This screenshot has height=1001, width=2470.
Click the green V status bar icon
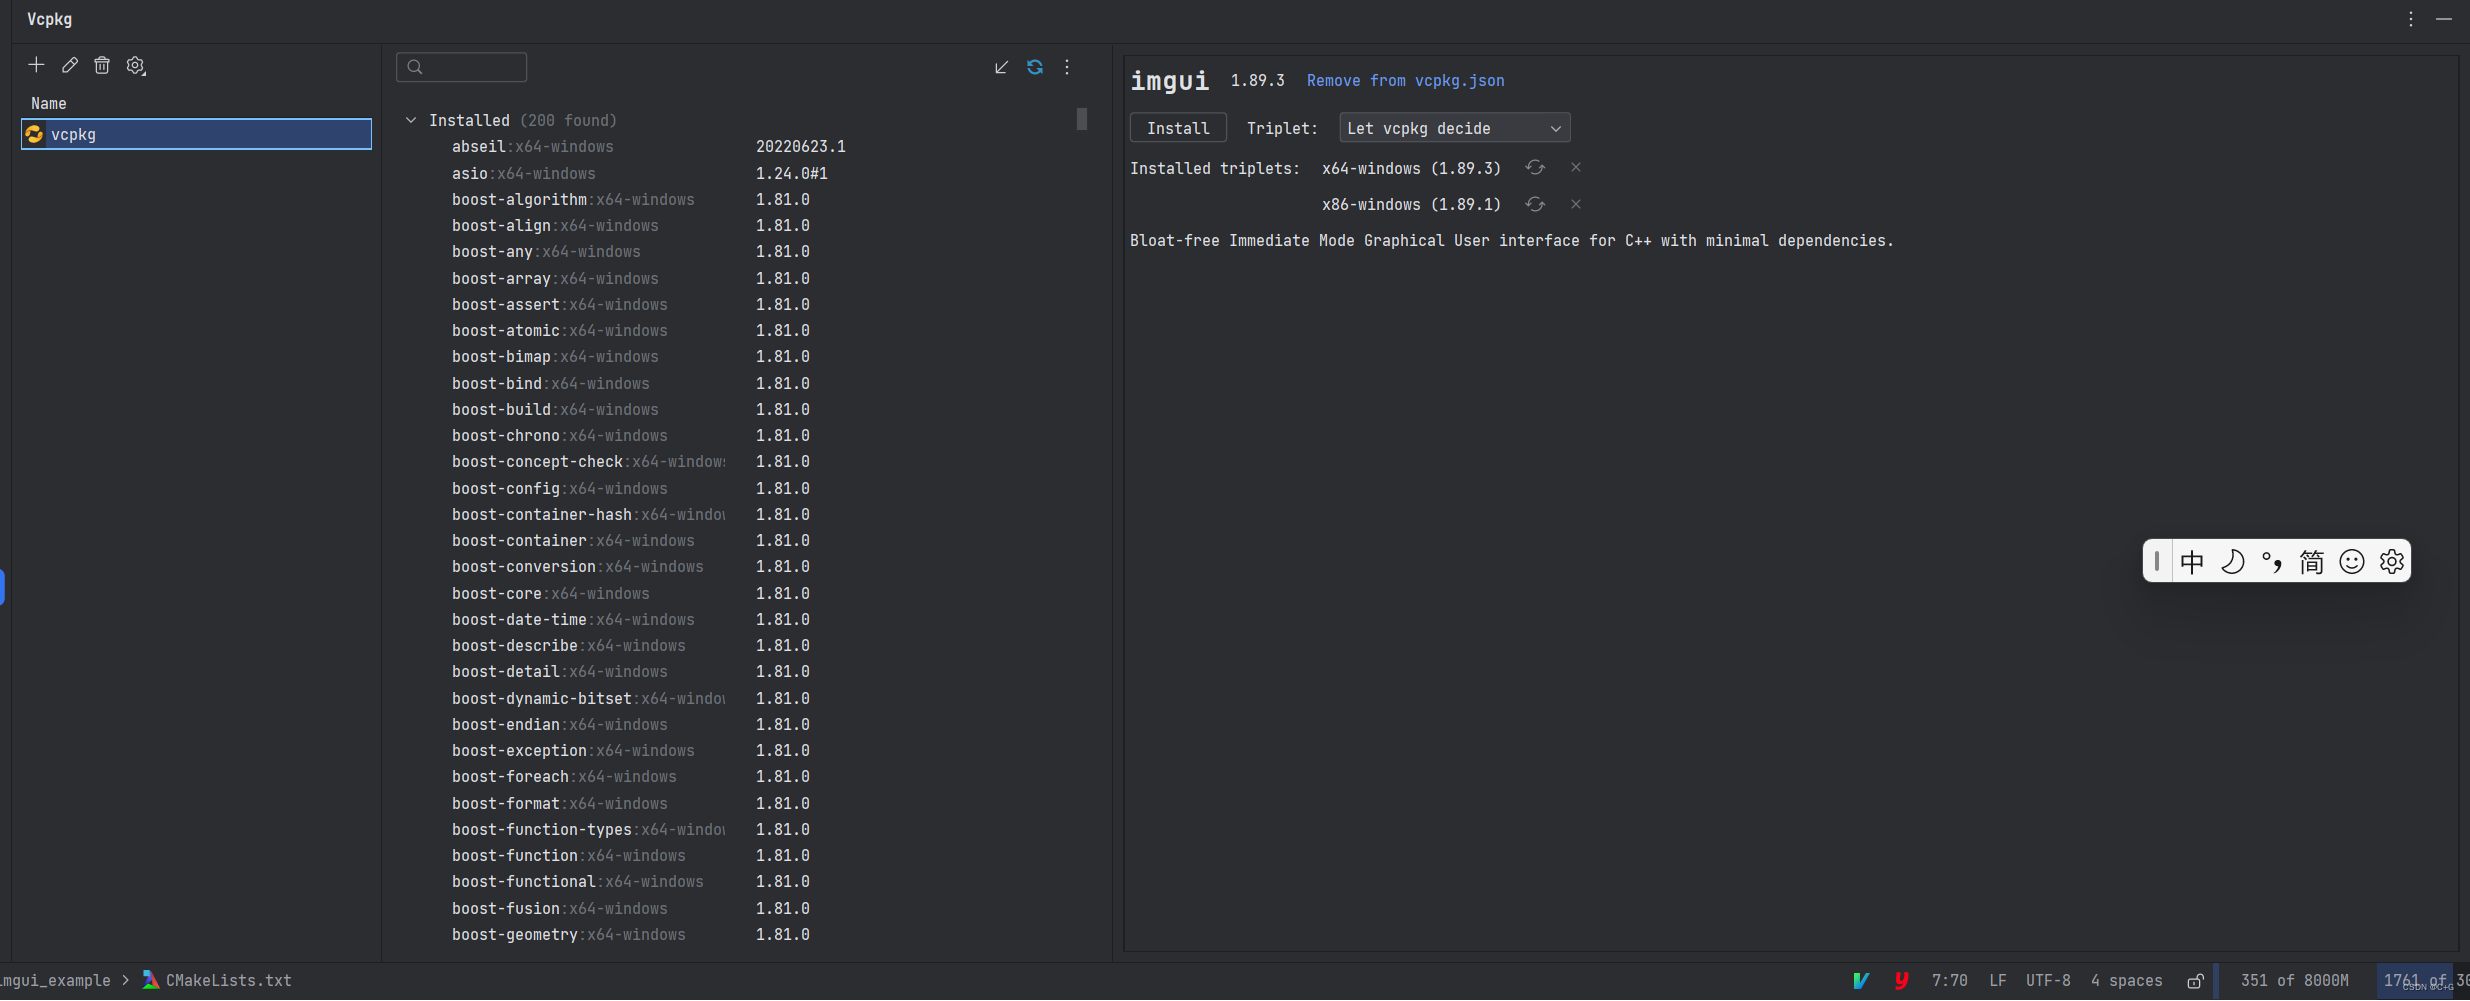[1861, 981]
